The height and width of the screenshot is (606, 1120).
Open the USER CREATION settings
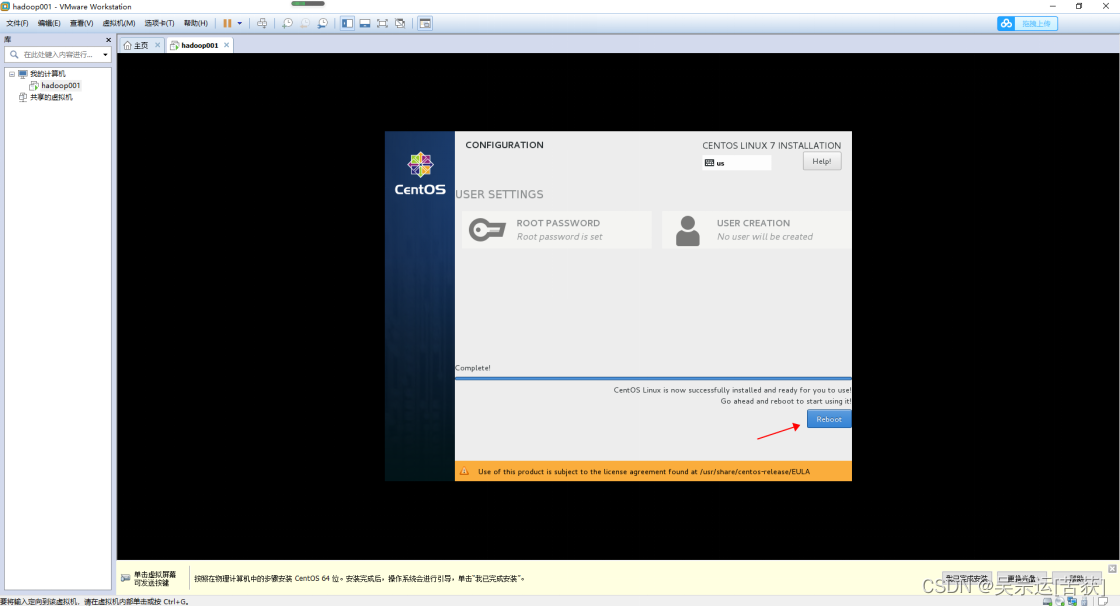point(756,229)
